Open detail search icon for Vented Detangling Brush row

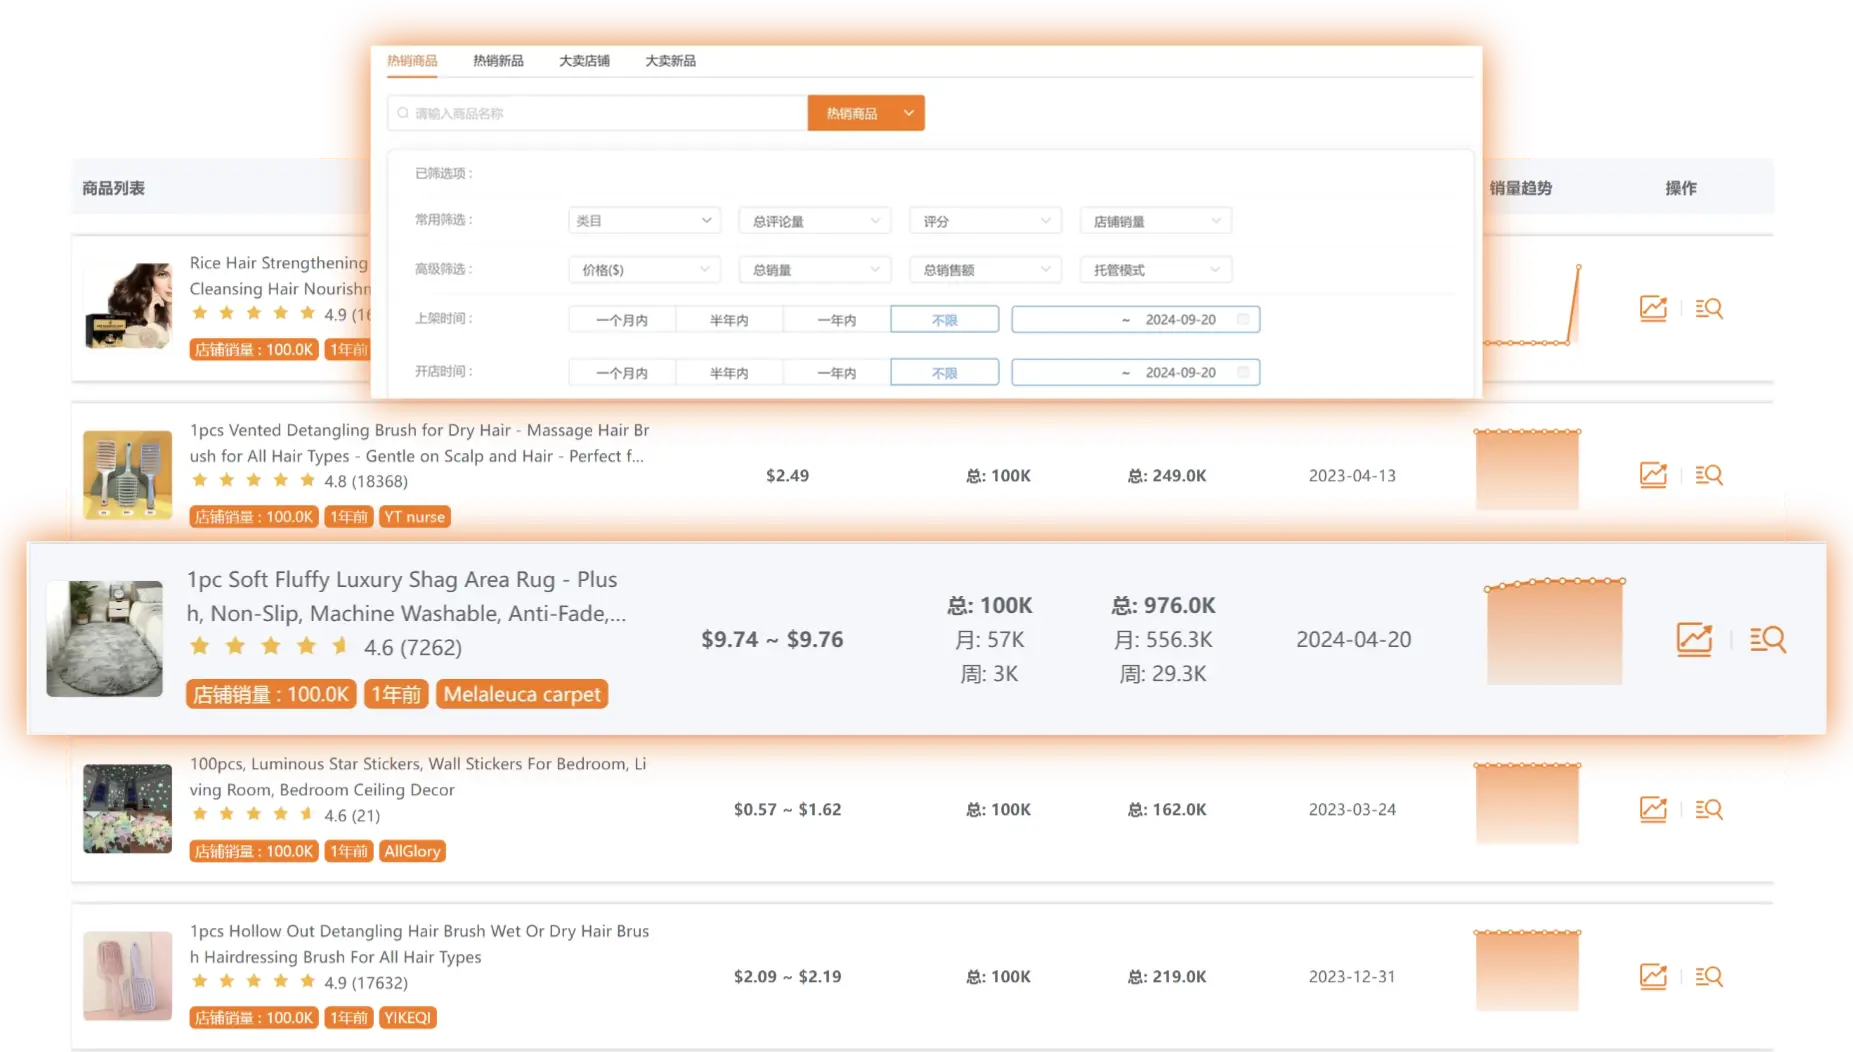point(1709,475)
